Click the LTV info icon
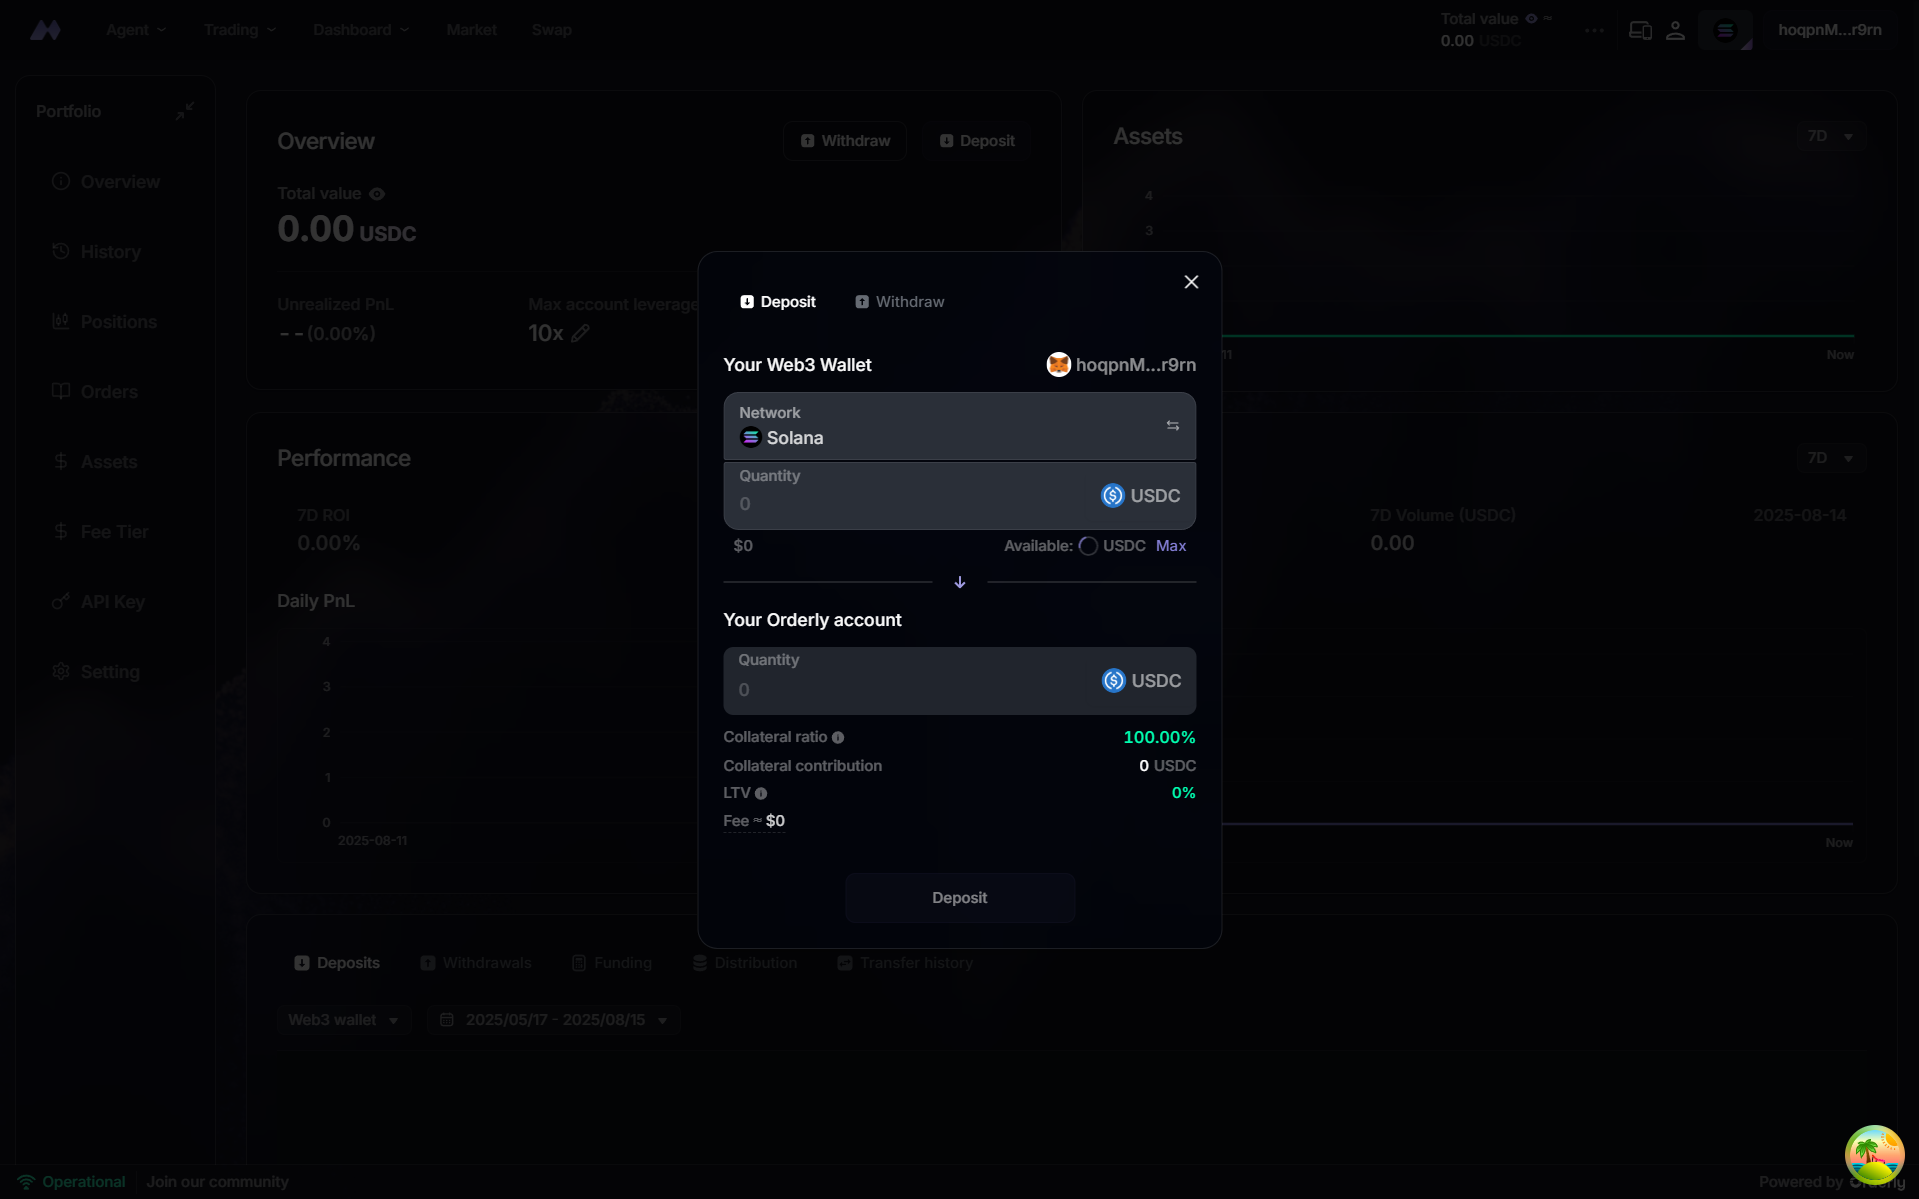 click(761, 794)
